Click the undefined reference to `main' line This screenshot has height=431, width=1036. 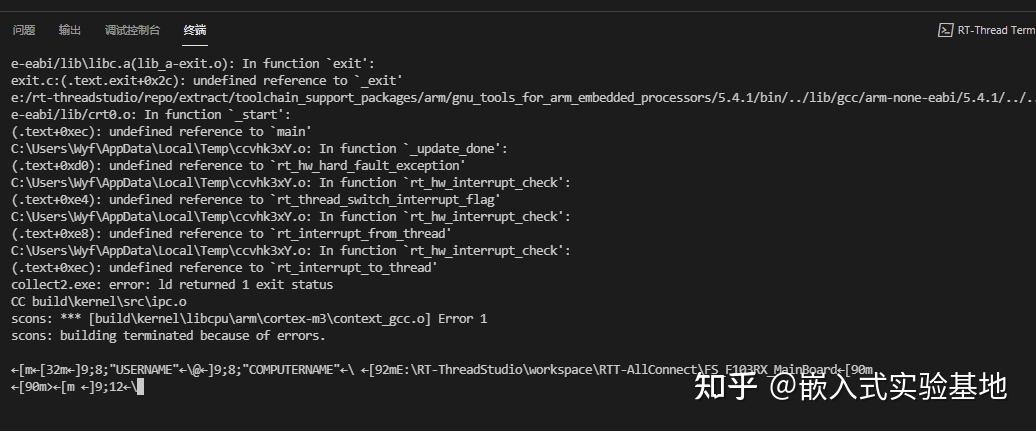(162, 131)
